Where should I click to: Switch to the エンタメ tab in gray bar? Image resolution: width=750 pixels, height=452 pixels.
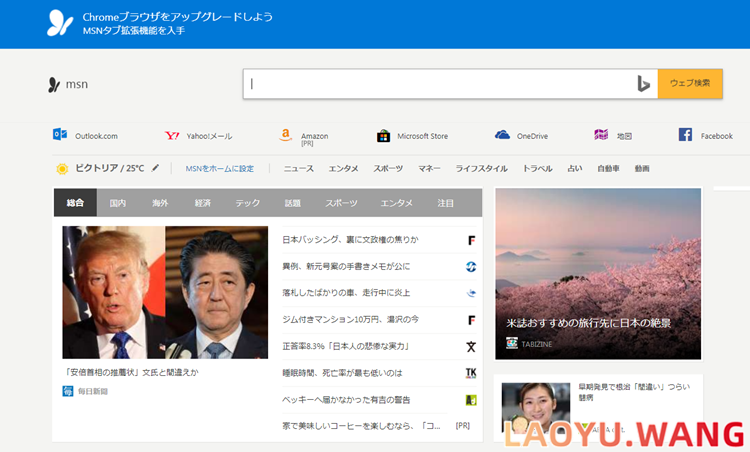click(397, 203)
